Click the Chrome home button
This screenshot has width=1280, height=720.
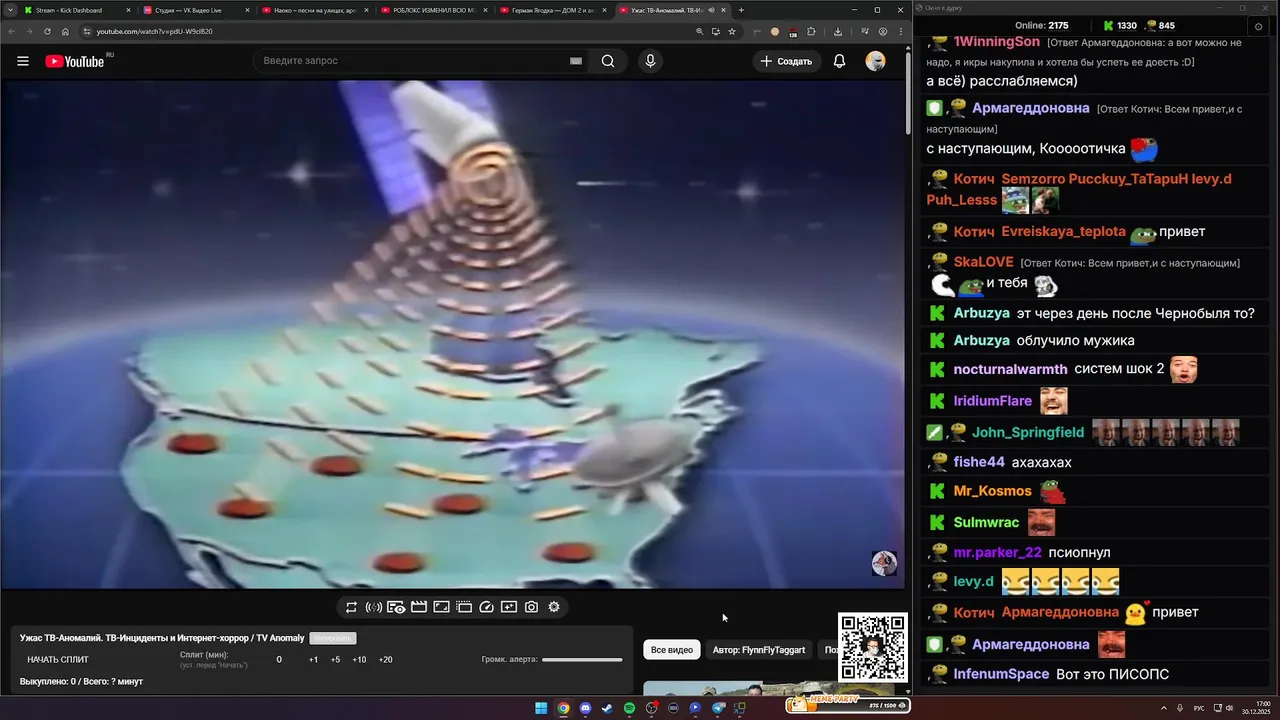click(65, 31)
